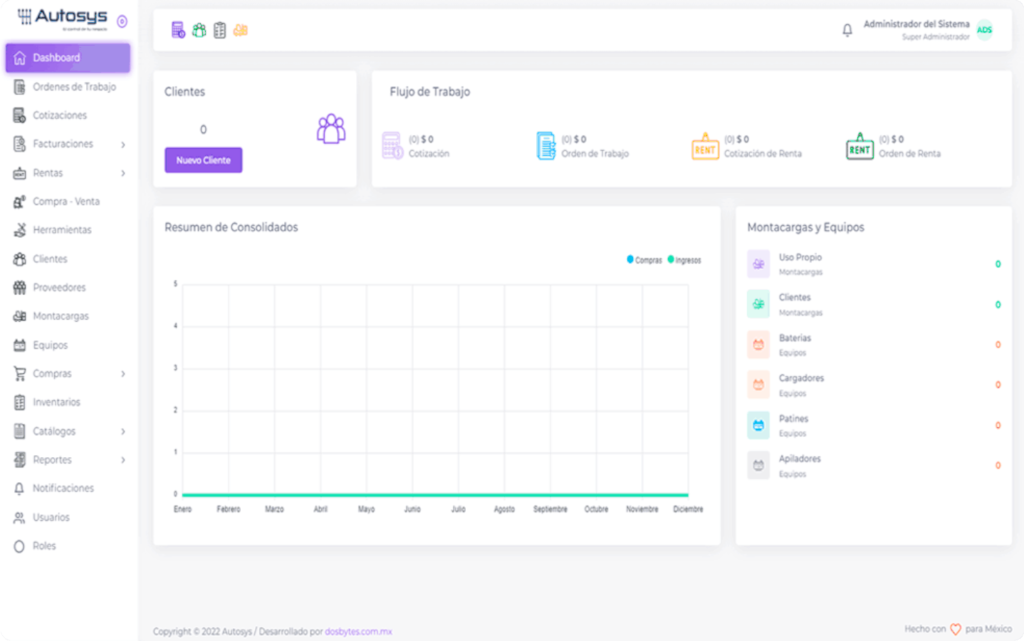Screen dimensions: 1024x641
Task: Click the Equipos sidebar icon
Action: pos(20,345)
